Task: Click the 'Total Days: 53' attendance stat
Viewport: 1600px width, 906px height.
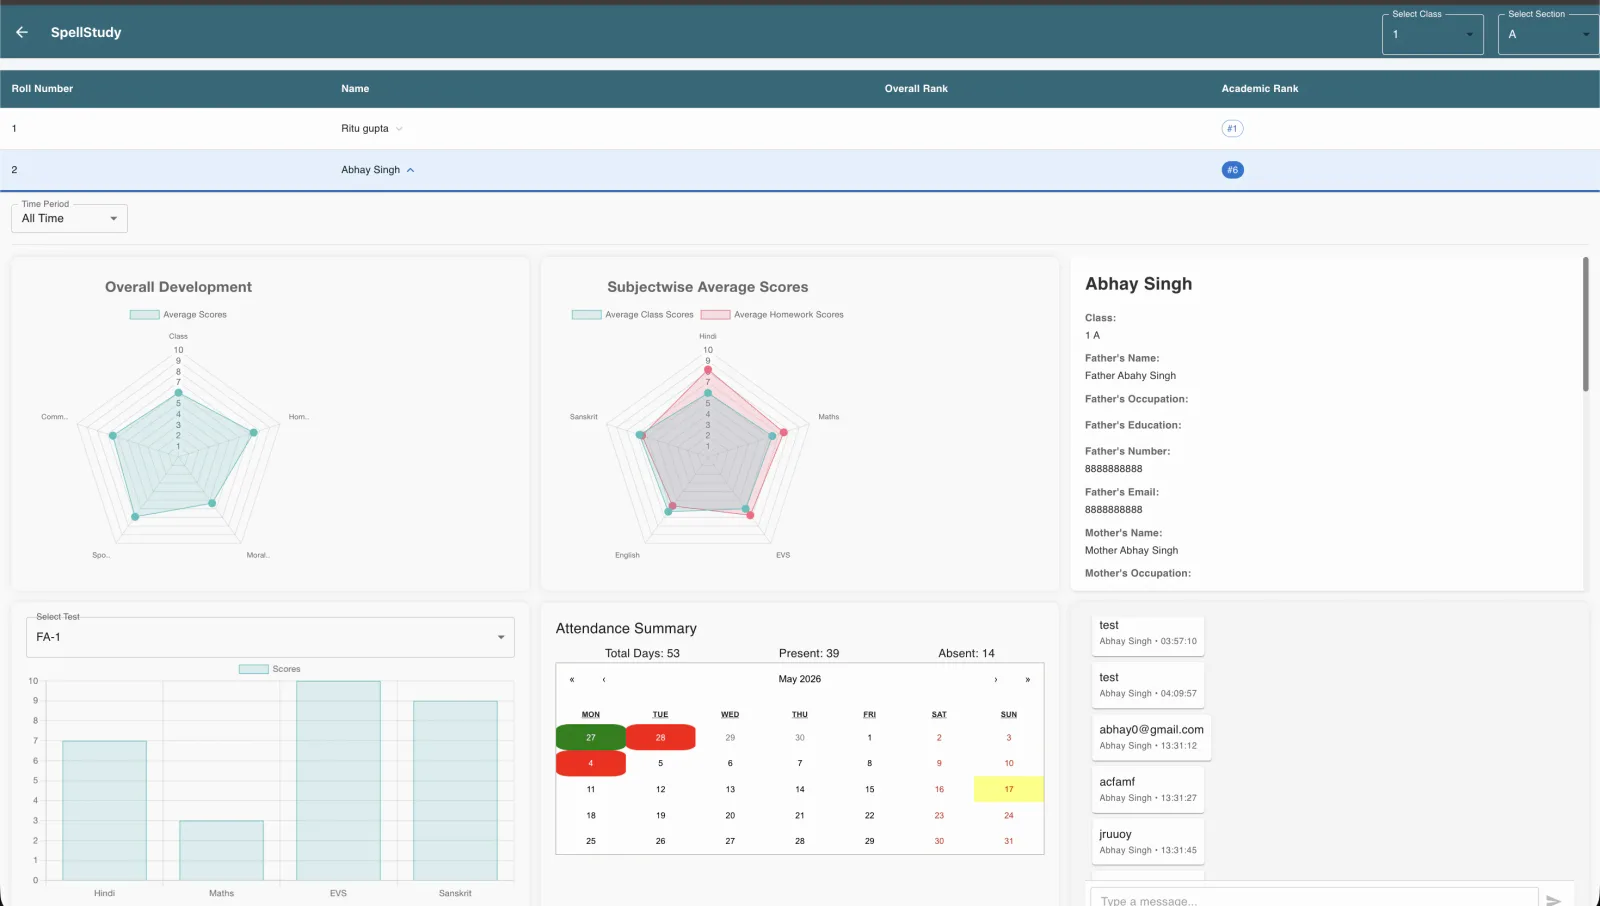Action: [x=642, y=653]
